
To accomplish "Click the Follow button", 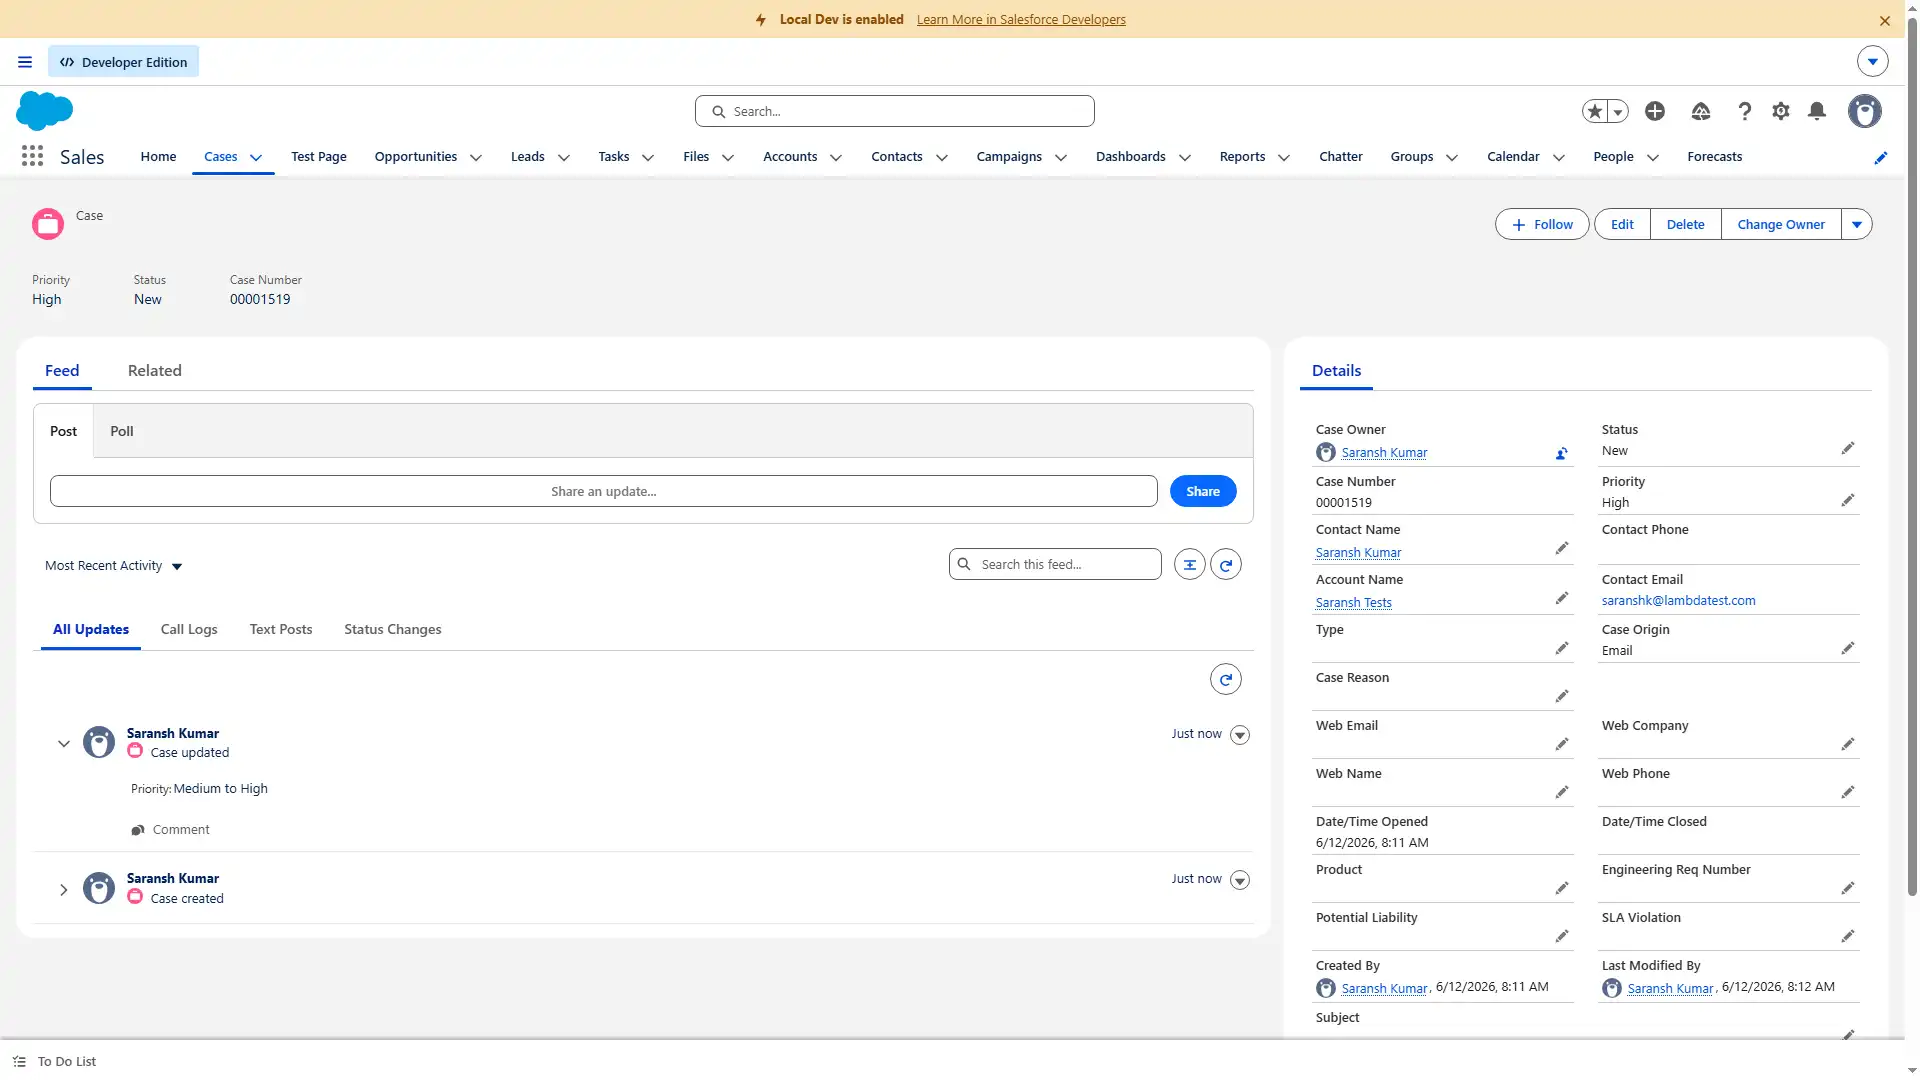I will point(1542,224).
